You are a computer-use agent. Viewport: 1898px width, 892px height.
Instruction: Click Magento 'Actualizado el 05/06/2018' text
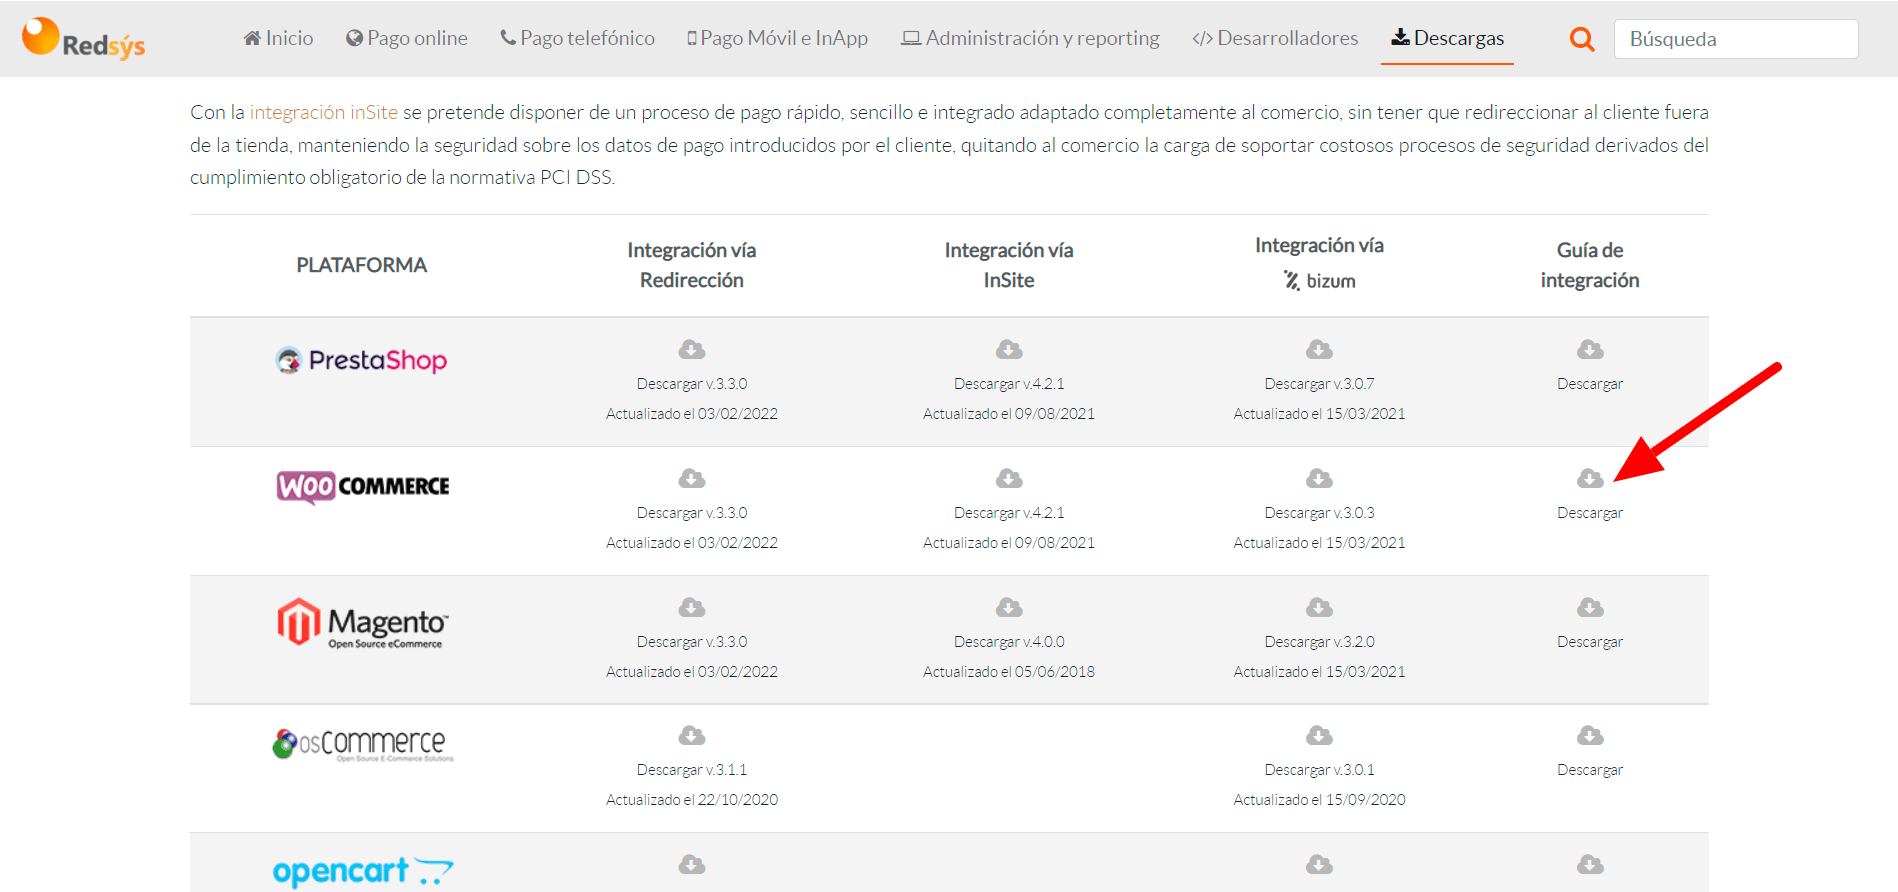coord(1009,672)
